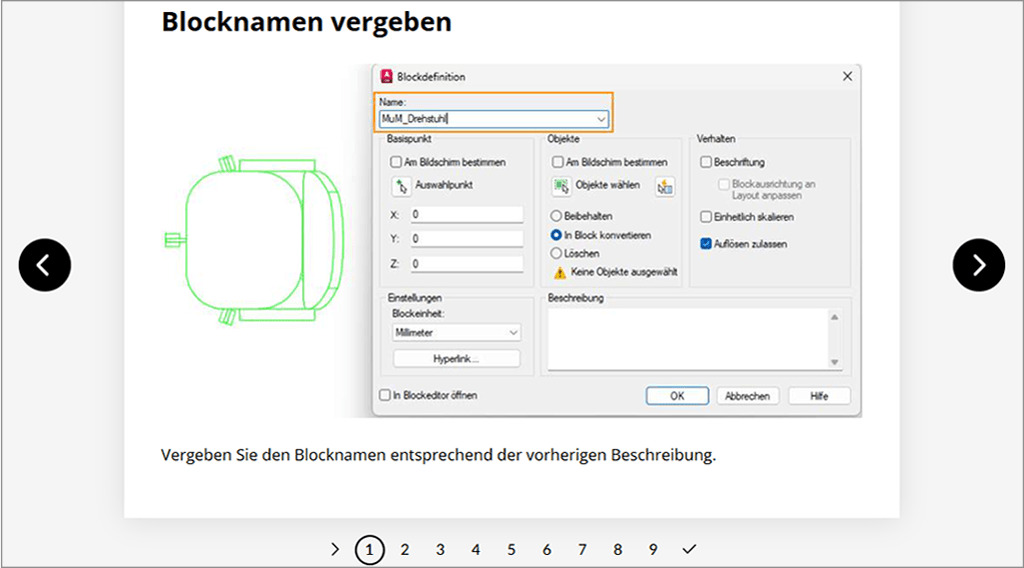Enable Basispunkt Am Bildschirm bestimmen checkbox

[396, 162]
